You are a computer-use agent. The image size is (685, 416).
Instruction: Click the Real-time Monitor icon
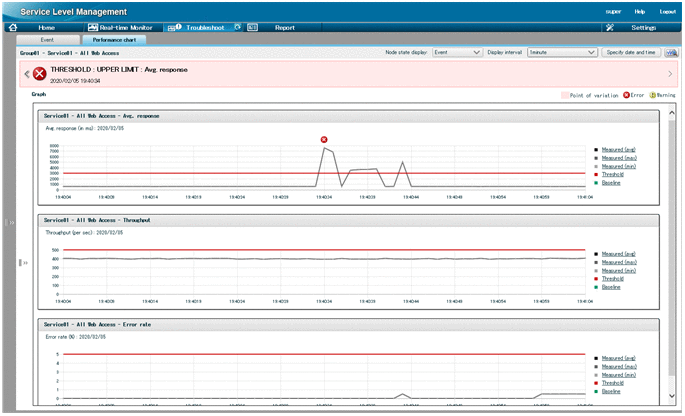click(93, 27)
